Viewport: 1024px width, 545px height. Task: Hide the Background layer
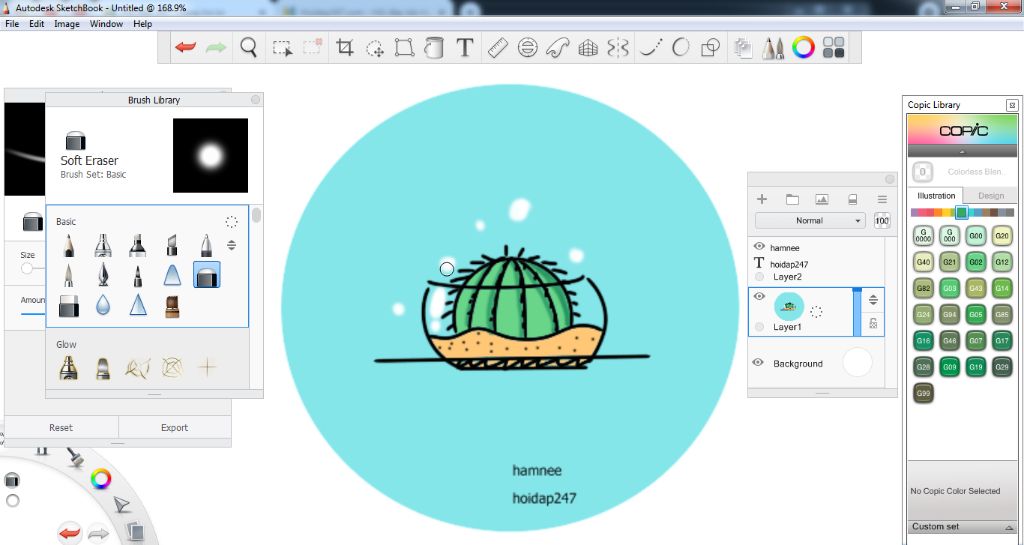(758, 362)
